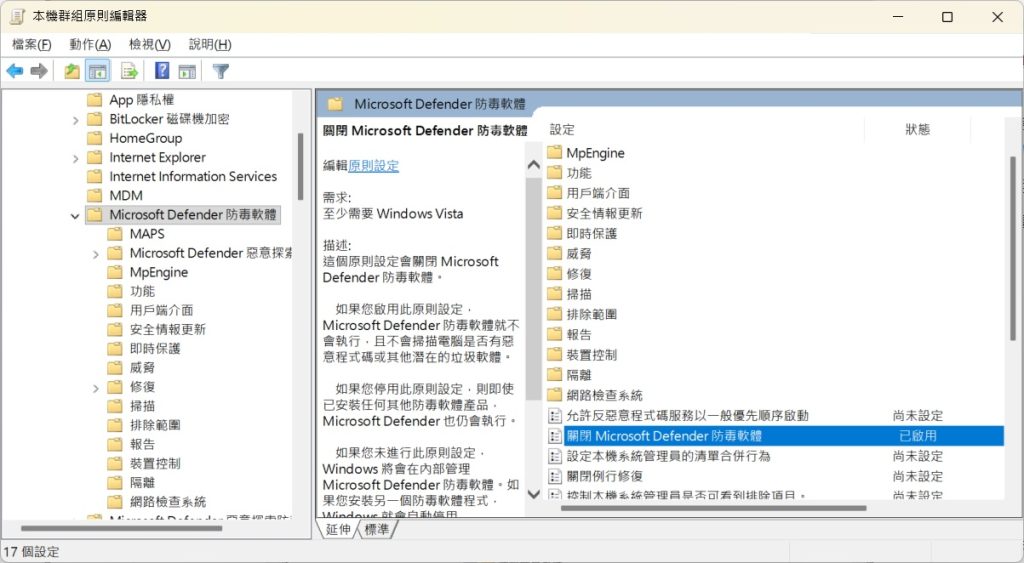Screen dimensions: 1024x563
Task: Switch to the 標準 tab
Action: click(x=377, y=529)
